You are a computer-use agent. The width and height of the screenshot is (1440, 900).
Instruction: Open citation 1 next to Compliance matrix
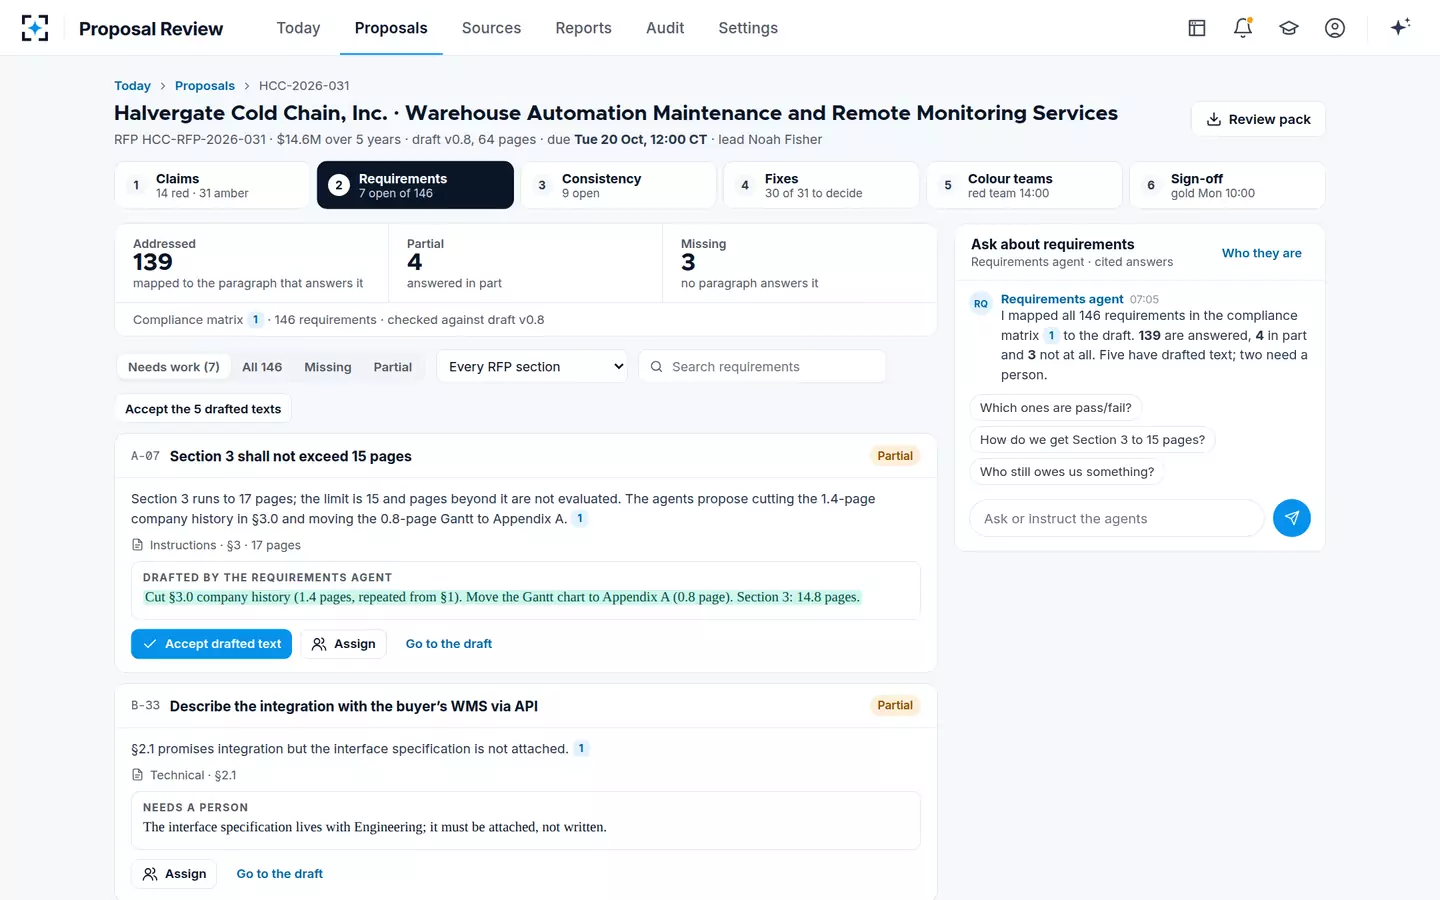[256, 320]
